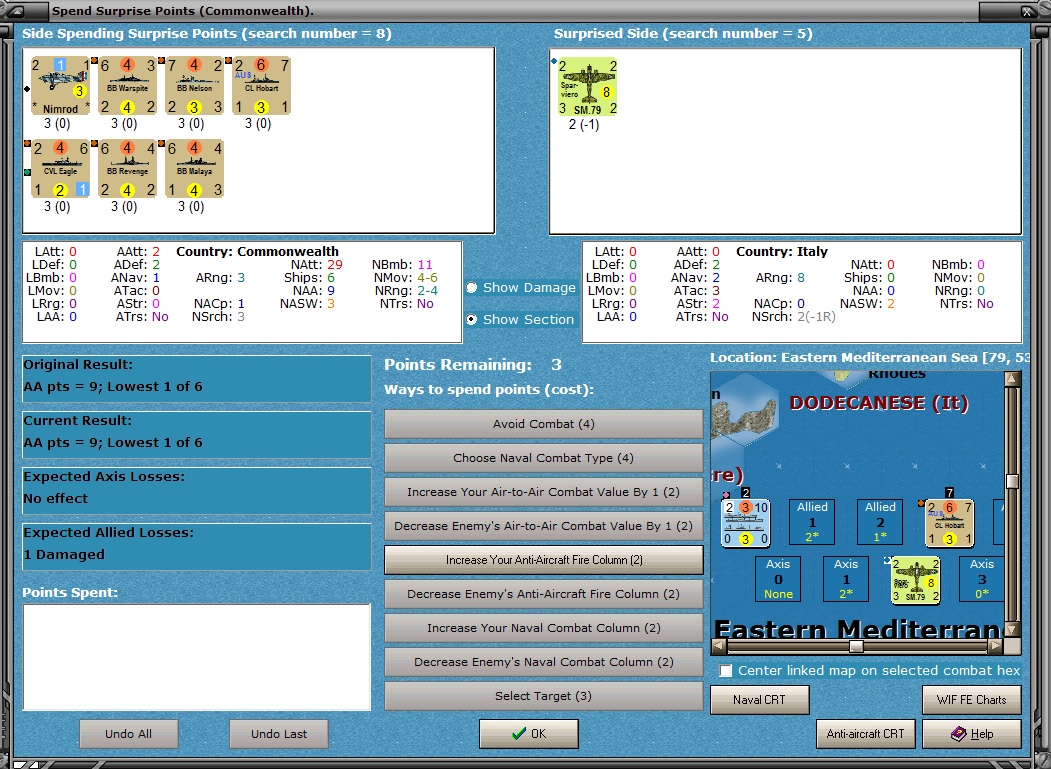Click the Allied 2 sea box on map
This screenshot has width=1051, height=769.
tap(880, 521)
